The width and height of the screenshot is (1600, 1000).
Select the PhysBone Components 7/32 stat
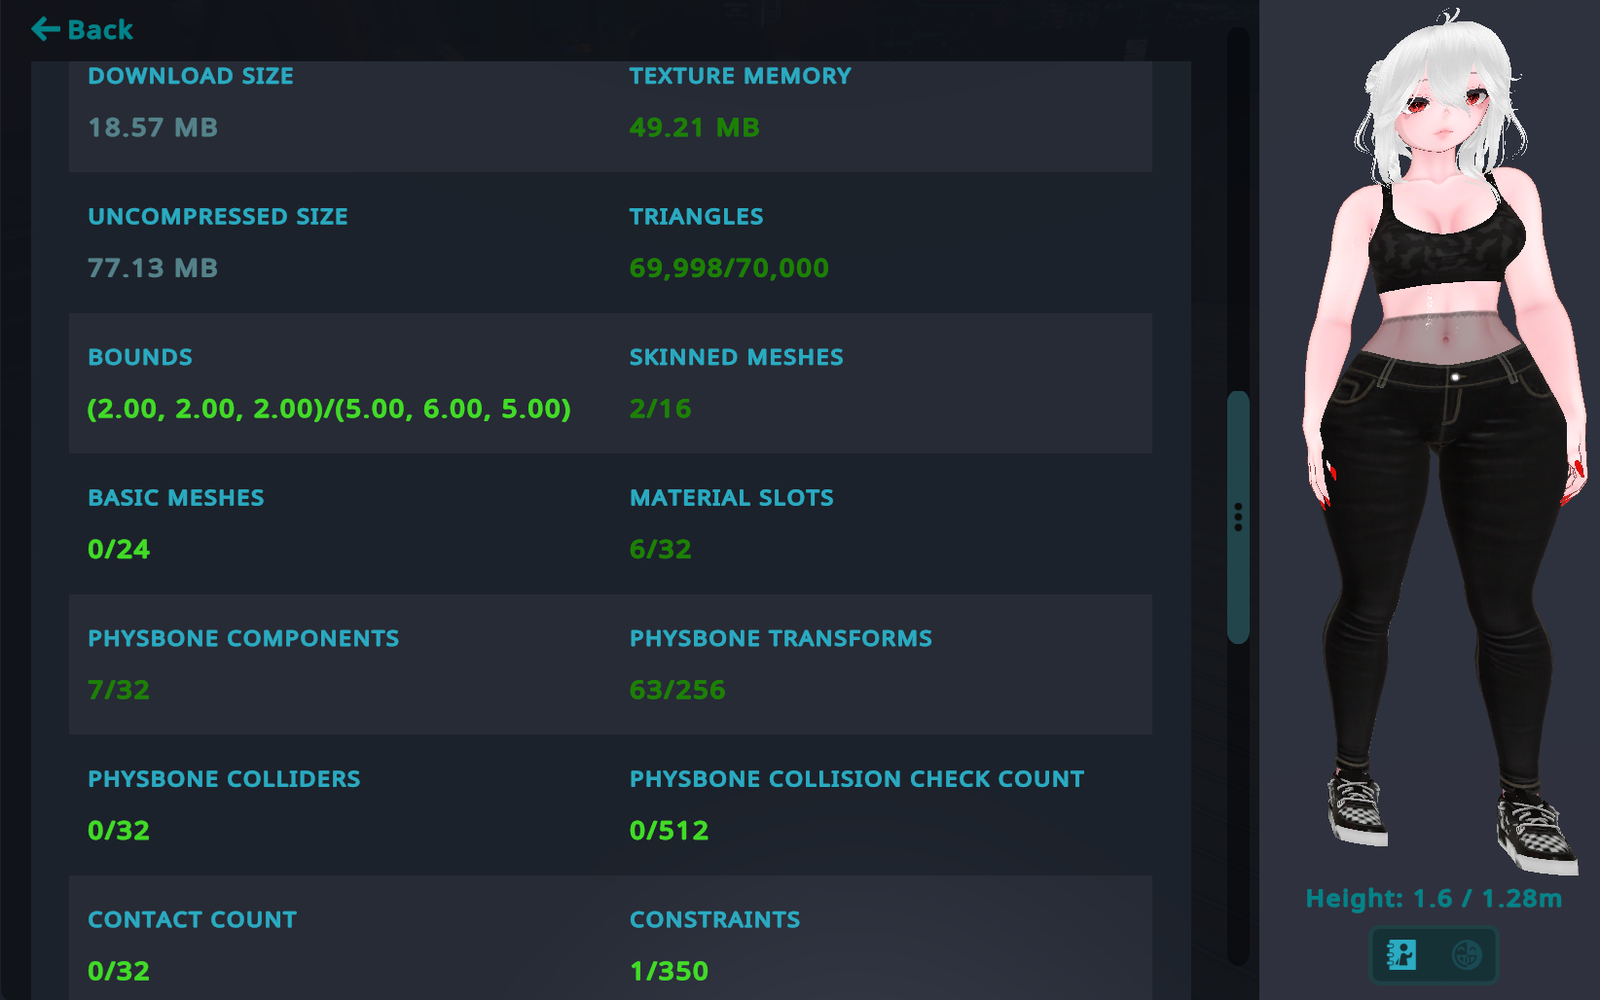tap(119, 690)
